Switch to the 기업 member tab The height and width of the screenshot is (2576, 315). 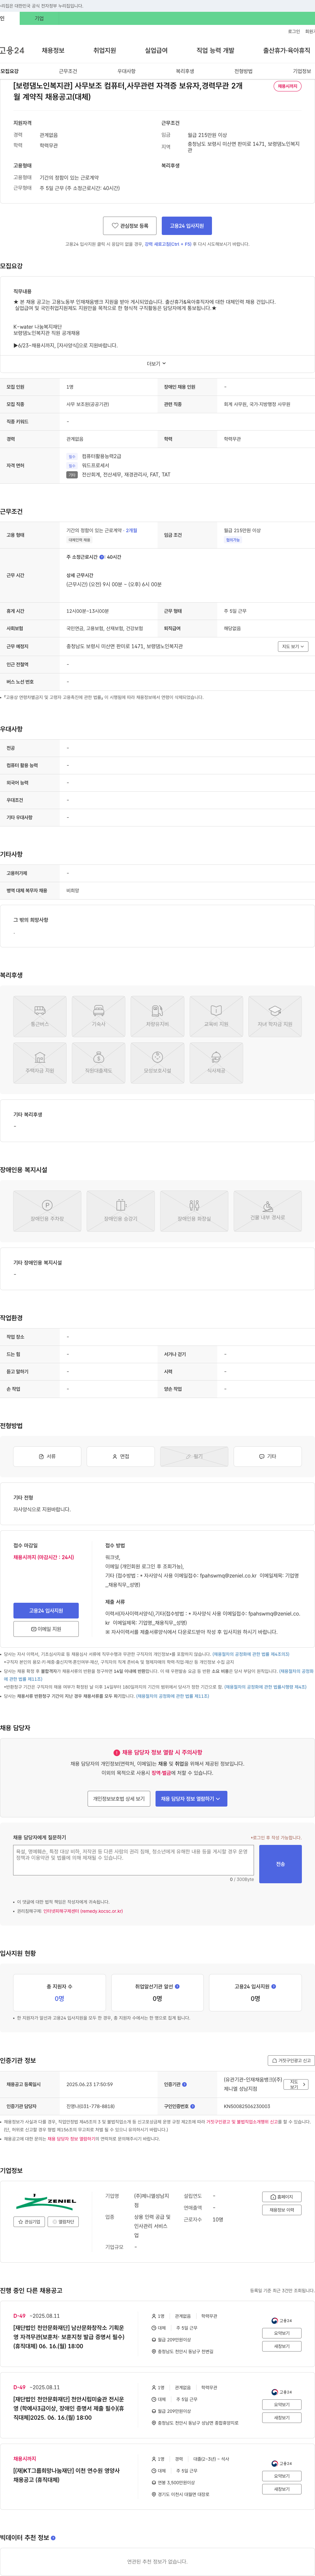39,18
